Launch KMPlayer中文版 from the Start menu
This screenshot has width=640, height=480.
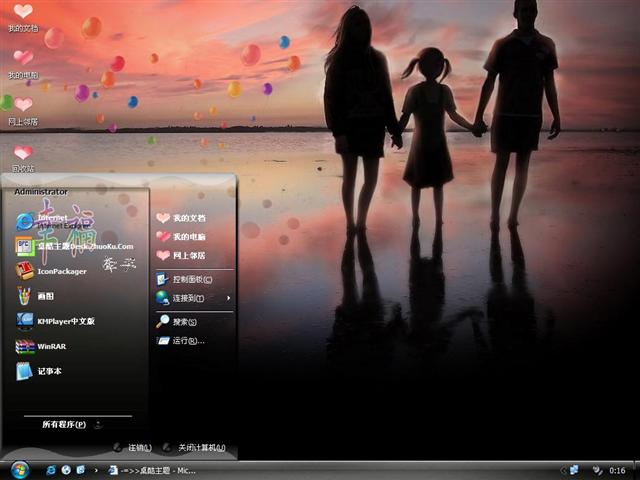(56, 321)
